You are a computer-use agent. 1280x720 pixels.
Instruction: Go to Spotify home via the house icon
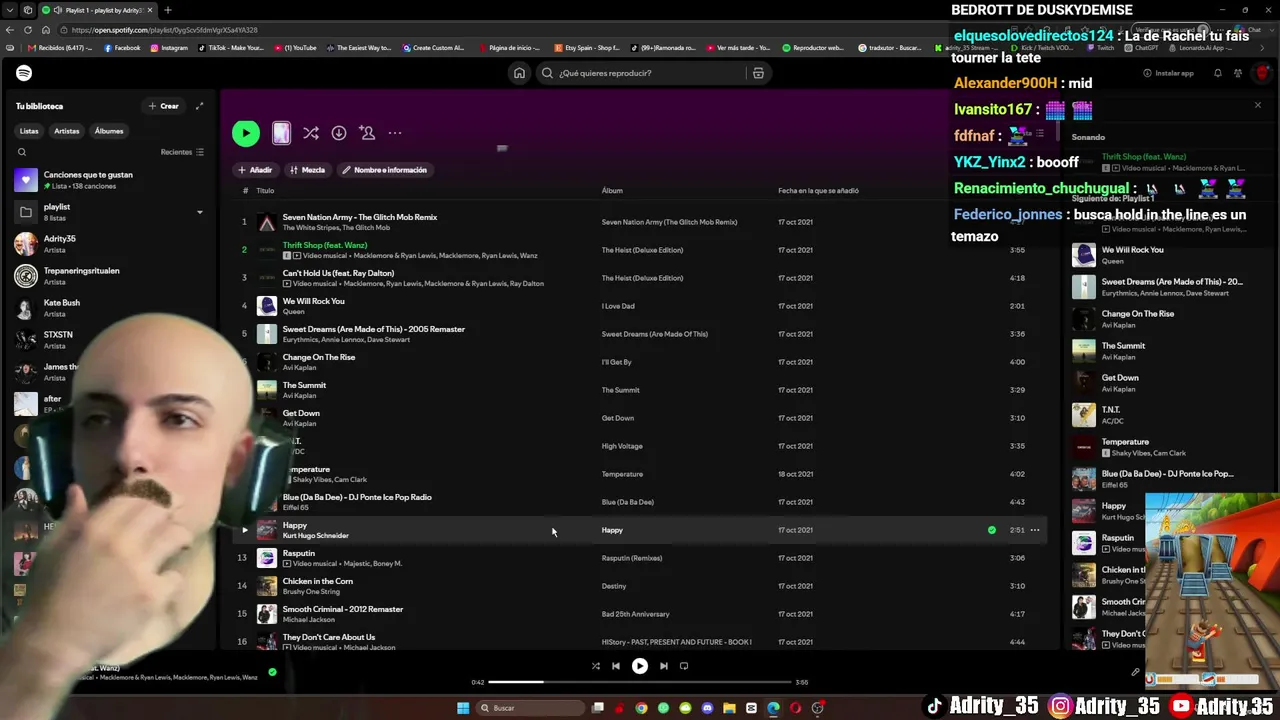click(x=519, y=73)
